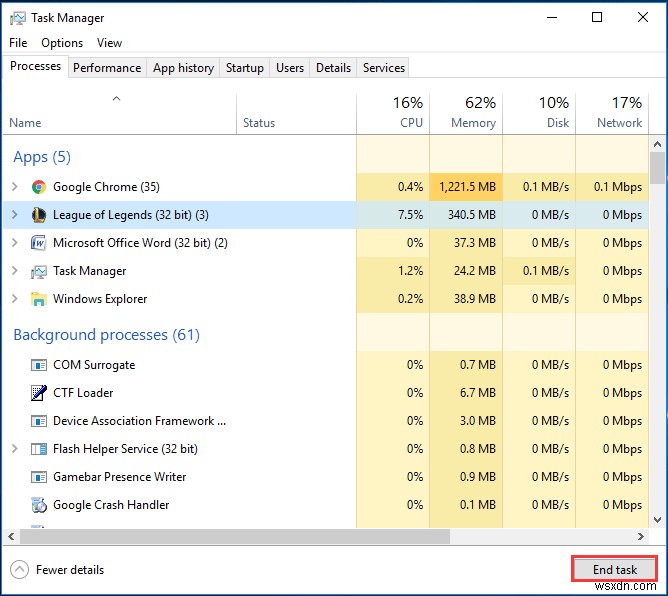668x596 pixels.
Task: Click the 340.5 MB memory cell
Action: pos(466,215)
